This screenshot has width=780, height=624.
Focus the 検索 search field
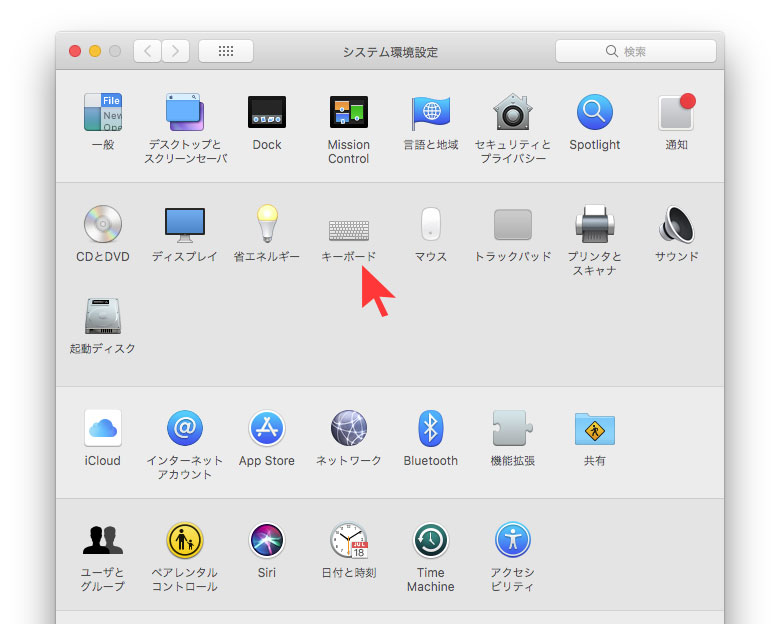pos(636,51)
